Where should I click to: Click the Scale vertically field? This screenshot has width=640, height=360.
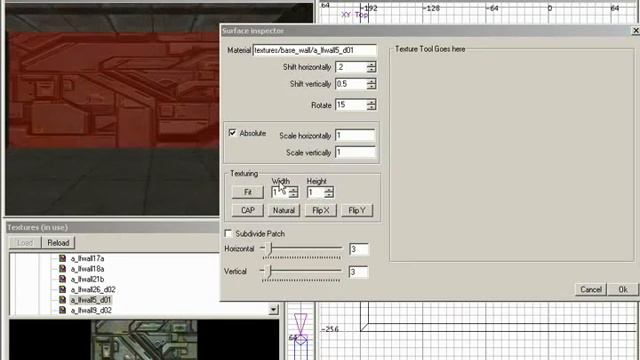(355, 153)
